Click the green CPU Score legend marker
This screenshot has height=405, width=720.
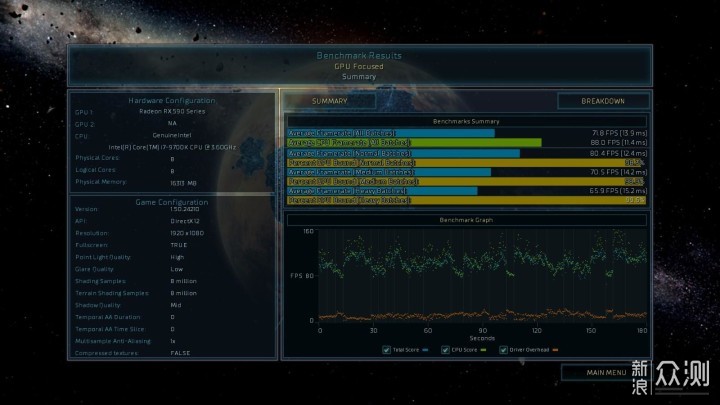coord(483,350)
